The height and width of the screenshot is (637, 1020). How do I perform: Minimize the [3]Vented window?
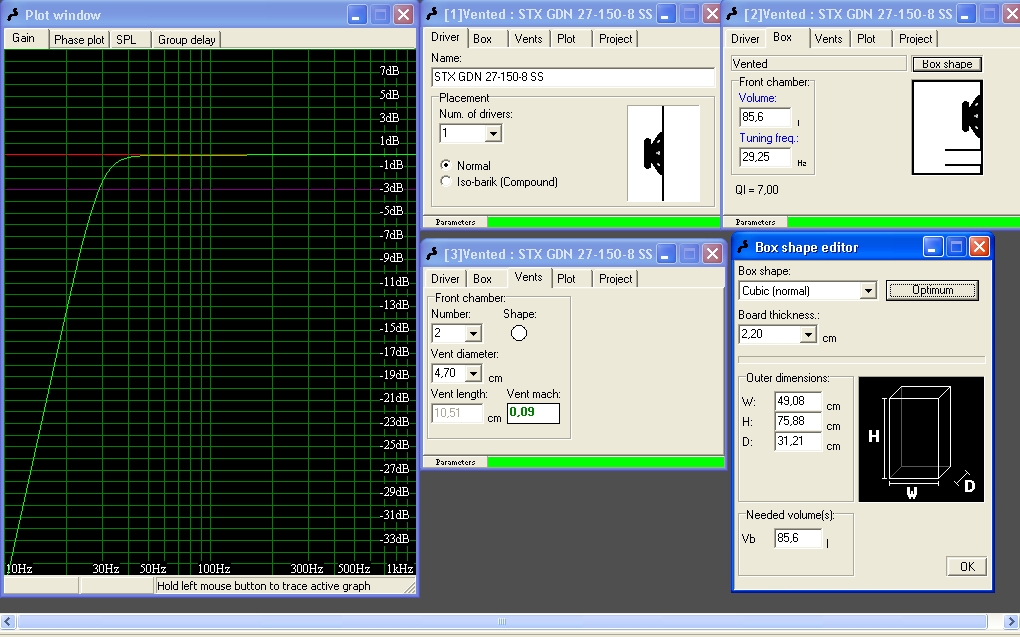pyautogui.click(x=666, y=254)
